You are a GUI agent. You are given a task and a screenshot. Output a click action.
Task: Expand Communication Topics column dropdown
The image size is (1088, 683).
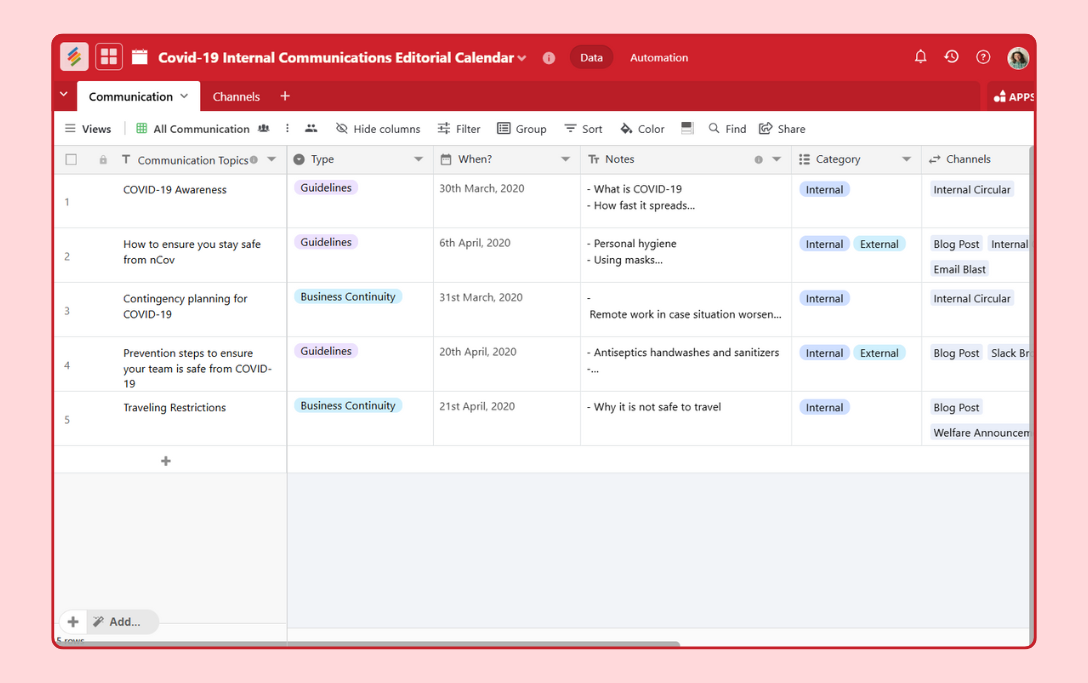pos(272,159)
